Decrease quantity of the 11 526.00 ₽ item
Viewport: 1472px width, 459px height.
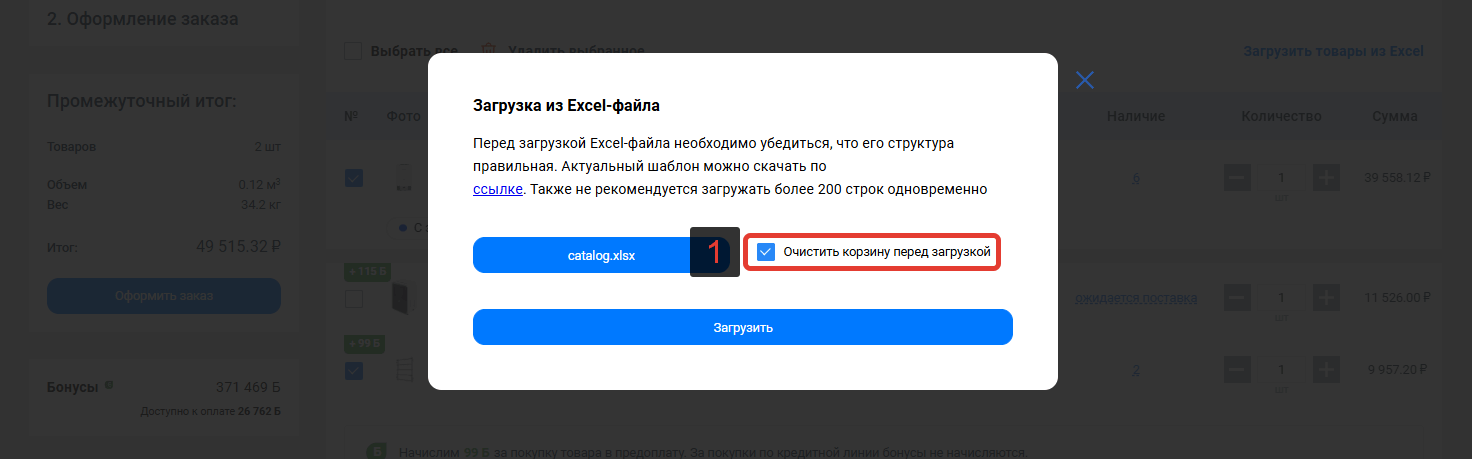pos(1237,298)
